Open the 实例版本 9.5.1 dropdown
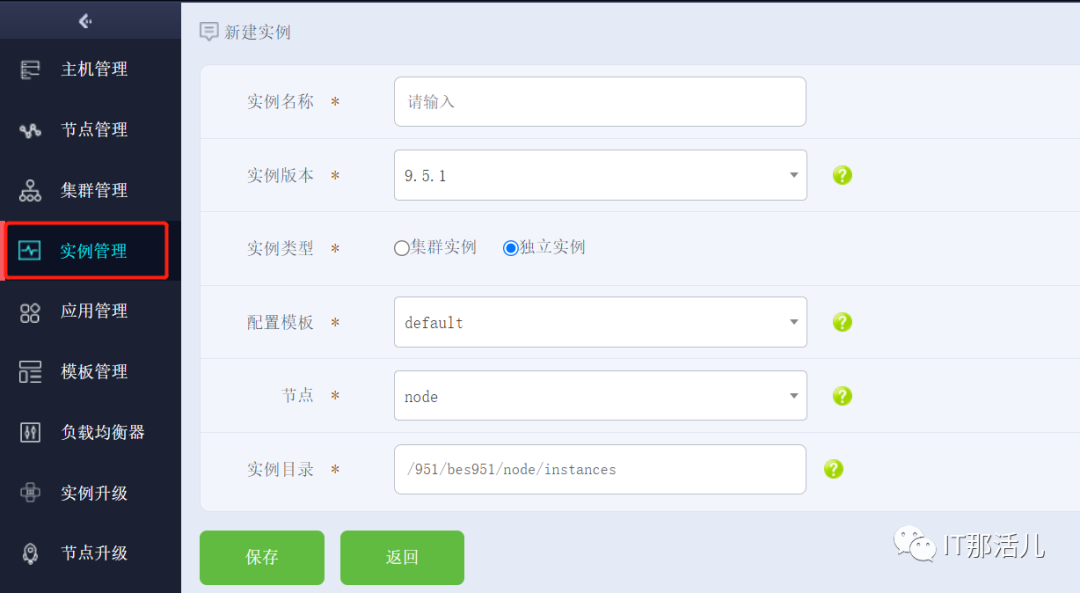The image size is (1080, 593). pos(600,175)
